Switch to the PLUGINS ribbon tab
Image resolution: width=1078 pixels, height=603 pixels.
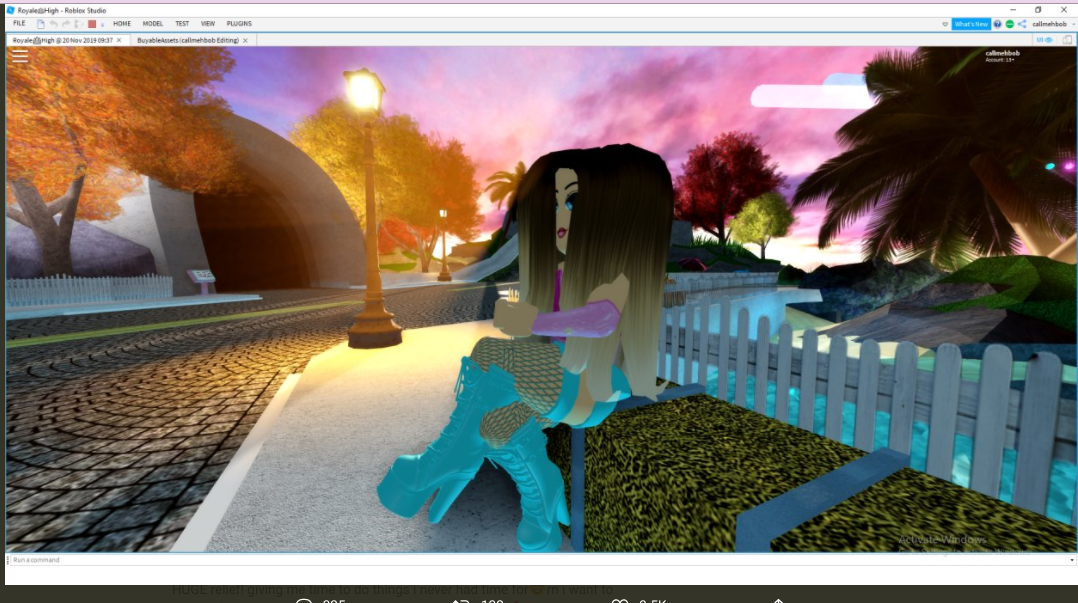click(239, 23)
